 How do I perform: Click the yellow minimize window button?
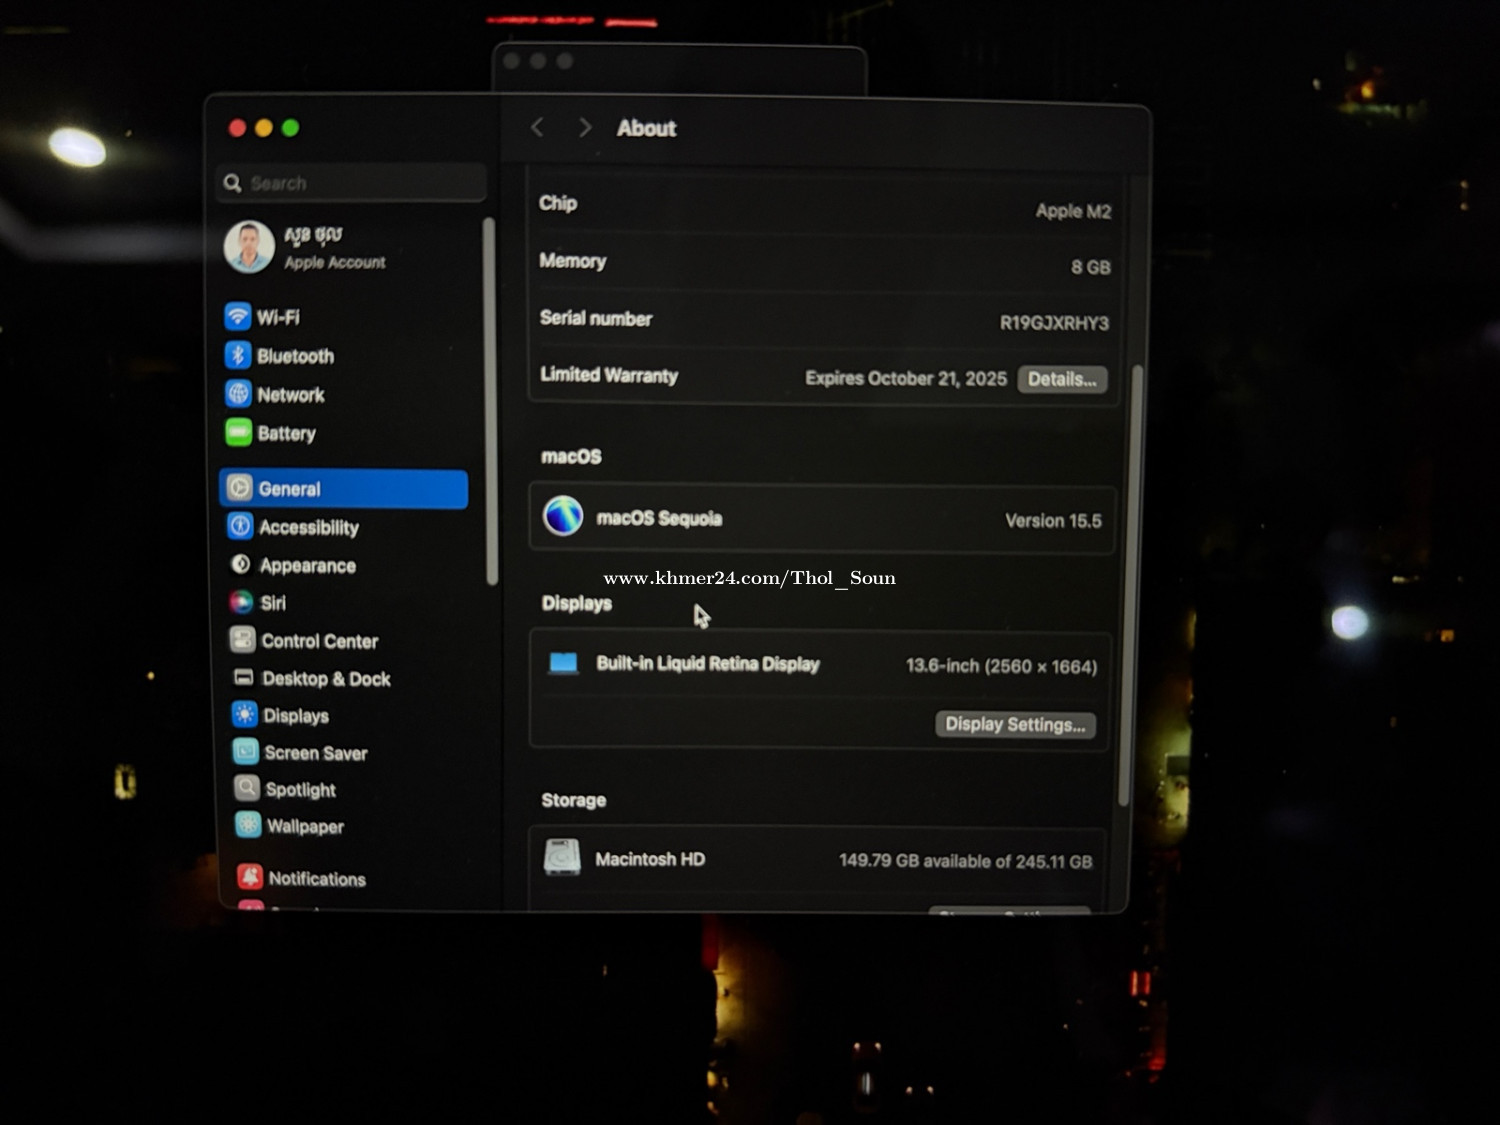pyautogui.click(x=264, y=127)
